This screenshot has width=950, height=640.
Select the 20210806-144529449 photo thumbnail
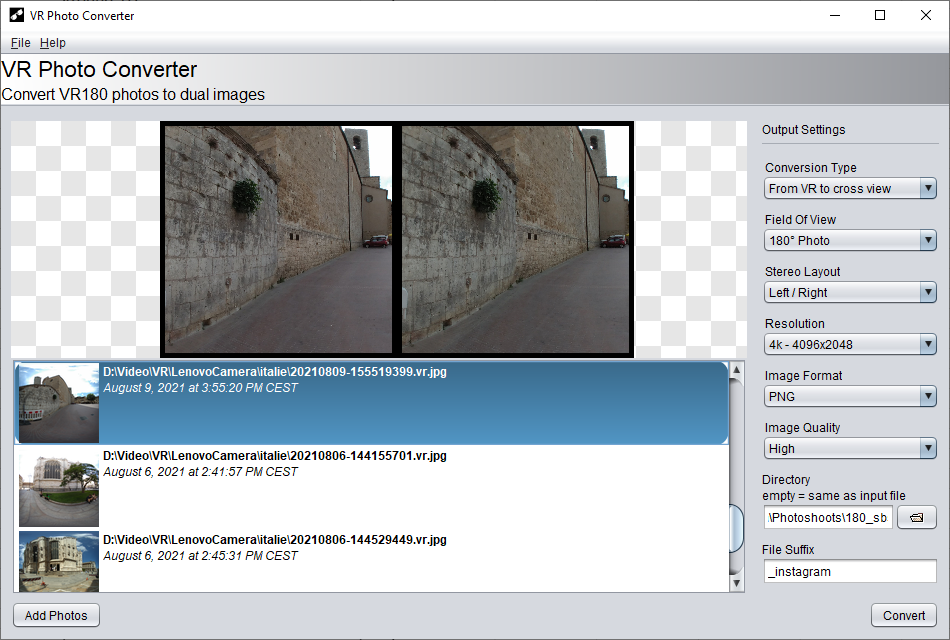click(x=59, y=561)
